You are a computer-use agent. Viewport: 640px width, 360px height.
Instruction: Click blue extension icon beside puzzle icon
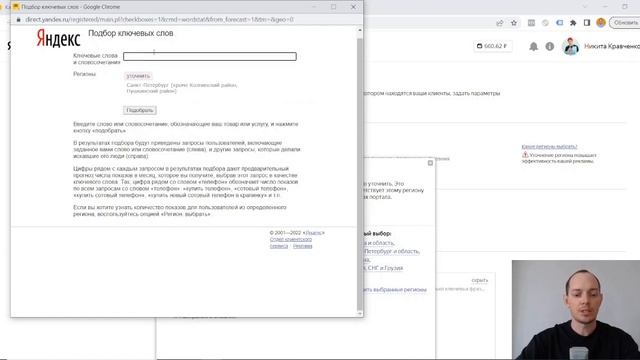559,23
